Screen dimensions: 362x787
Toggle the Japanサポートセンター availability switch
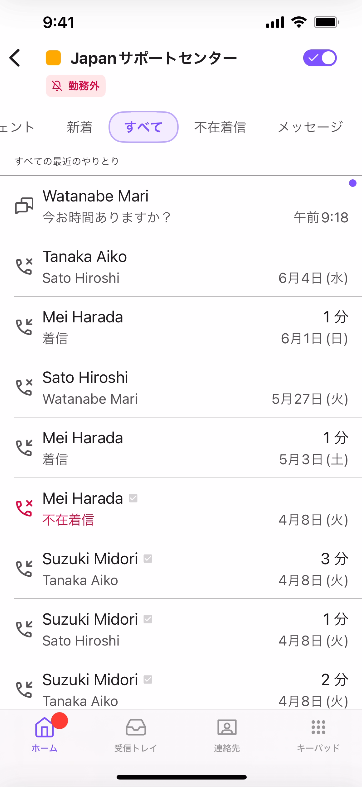pos(319,58)
